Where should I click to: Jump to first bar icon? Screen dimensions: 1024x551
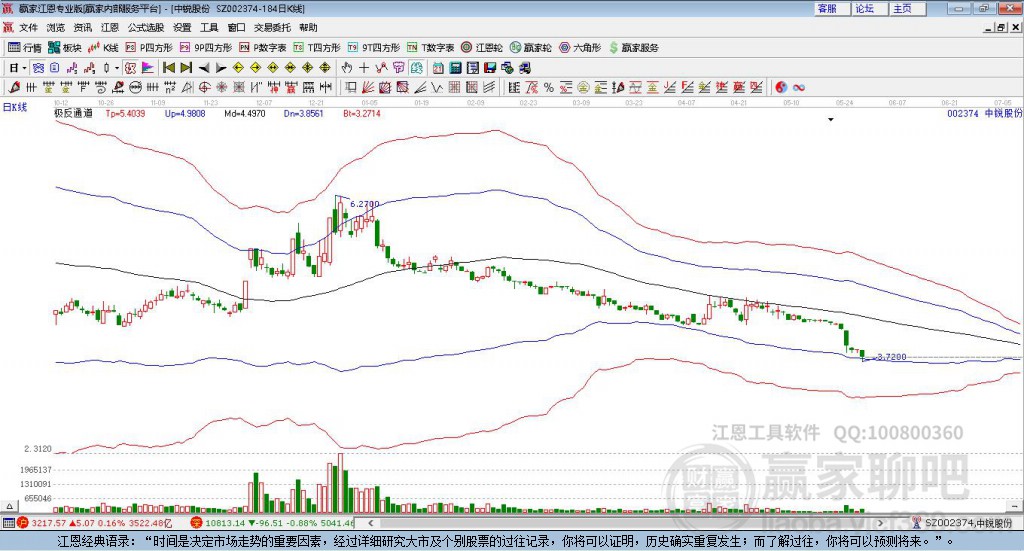[x=168, y=68]
